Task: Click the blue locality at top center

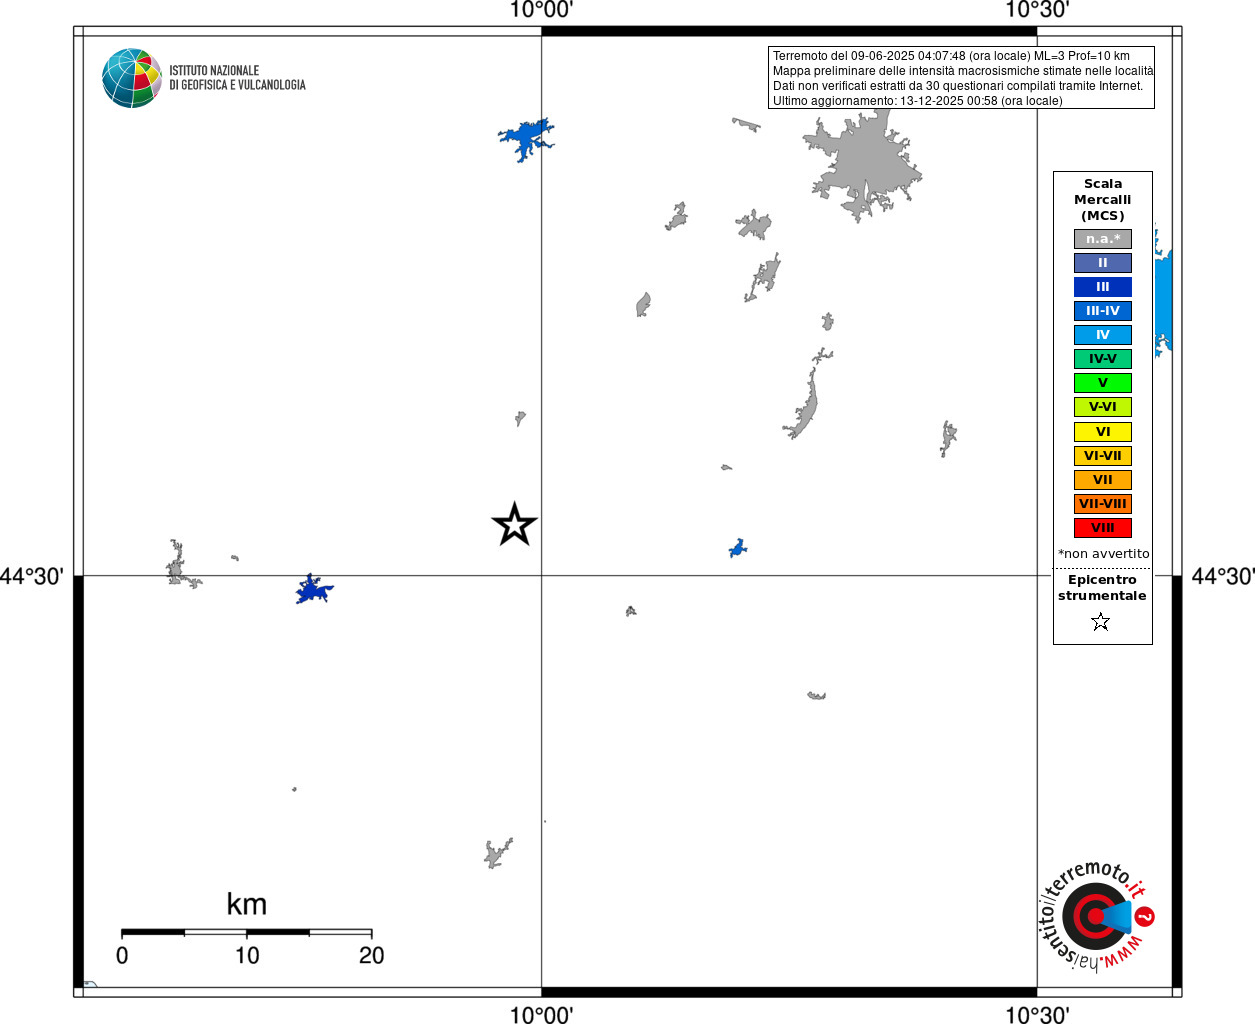Action: 526,138
